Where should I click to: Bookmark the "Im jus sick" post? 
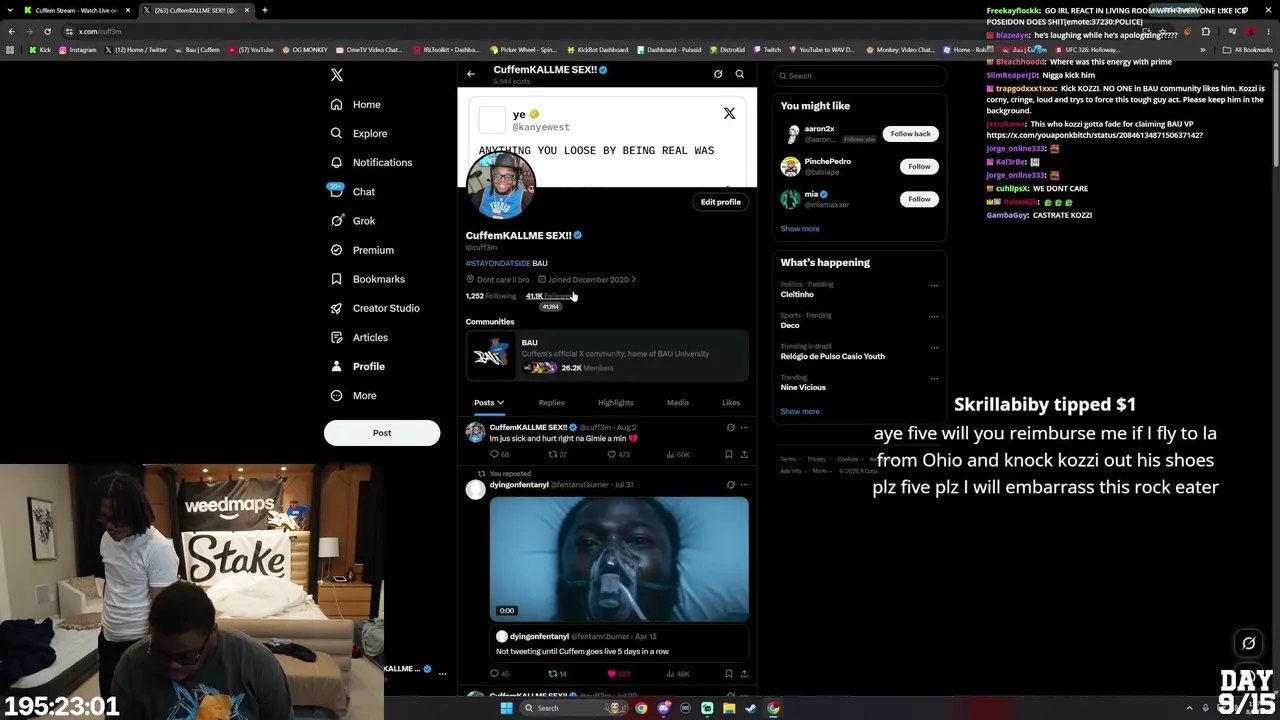click(x=728, y=454)
